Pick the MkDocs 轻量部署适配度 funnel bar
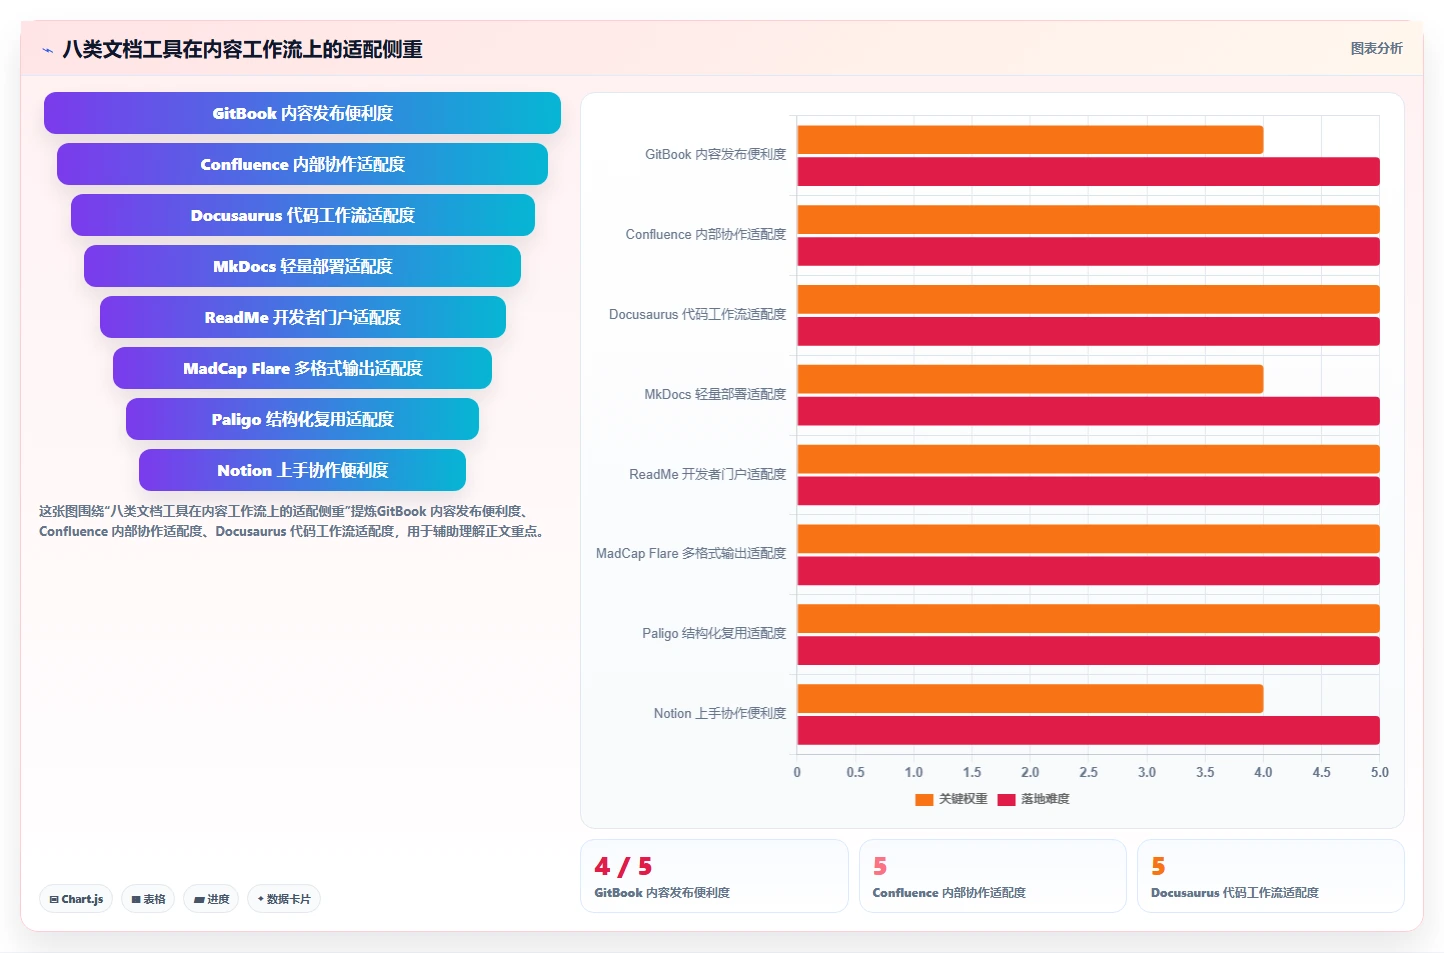This screenshot has width=1444, height=953. [302, 266]
